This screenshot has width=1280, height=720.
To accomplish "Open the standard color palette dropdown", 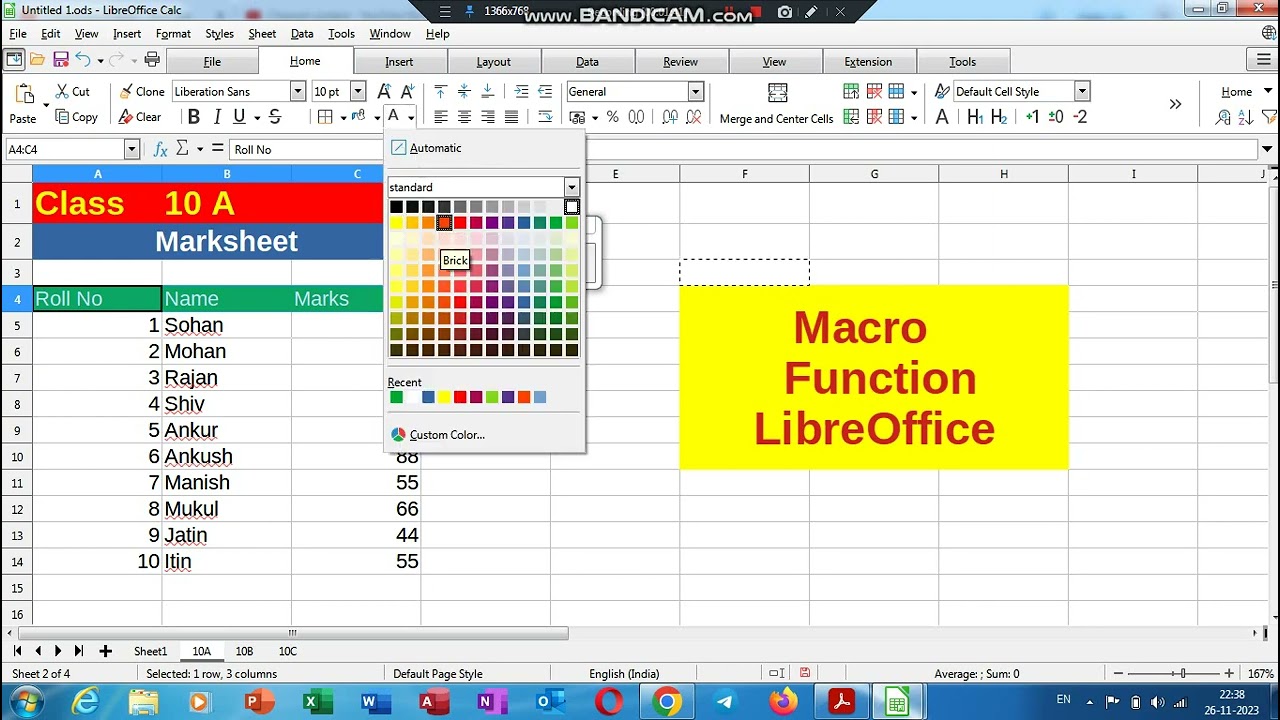I will pyautogui.click(x=571, y=187).
